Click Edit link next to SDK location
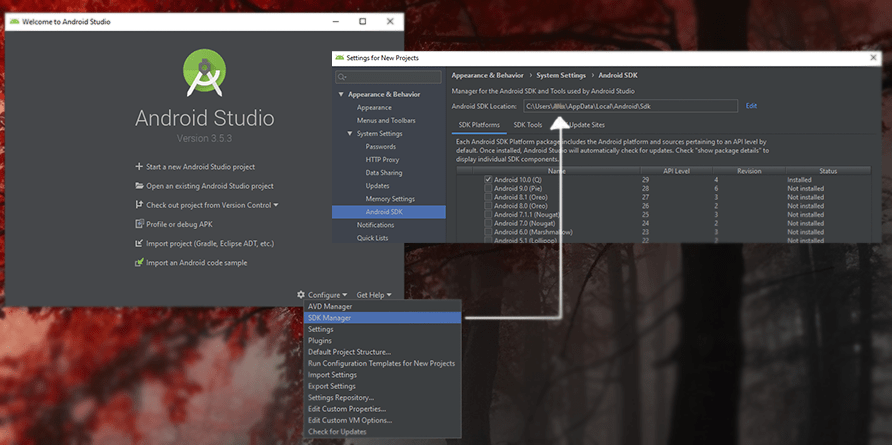Screen dimensions: 892x445 (x=751, y=106)
